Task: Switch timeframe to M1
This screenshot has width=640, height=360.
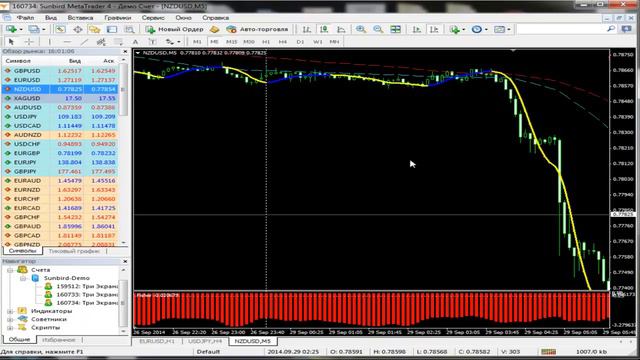Action: 197,42
